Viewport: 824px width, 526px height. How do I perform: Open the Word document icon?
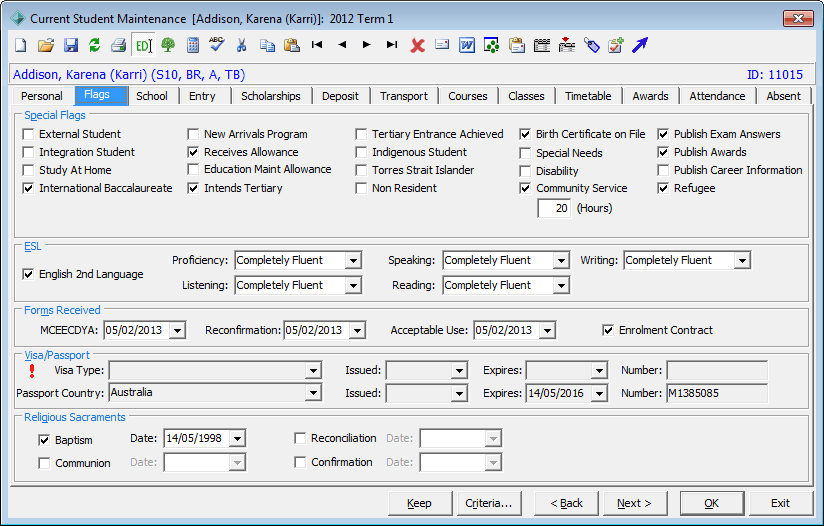pyautogui.click(x=467, y=45)
